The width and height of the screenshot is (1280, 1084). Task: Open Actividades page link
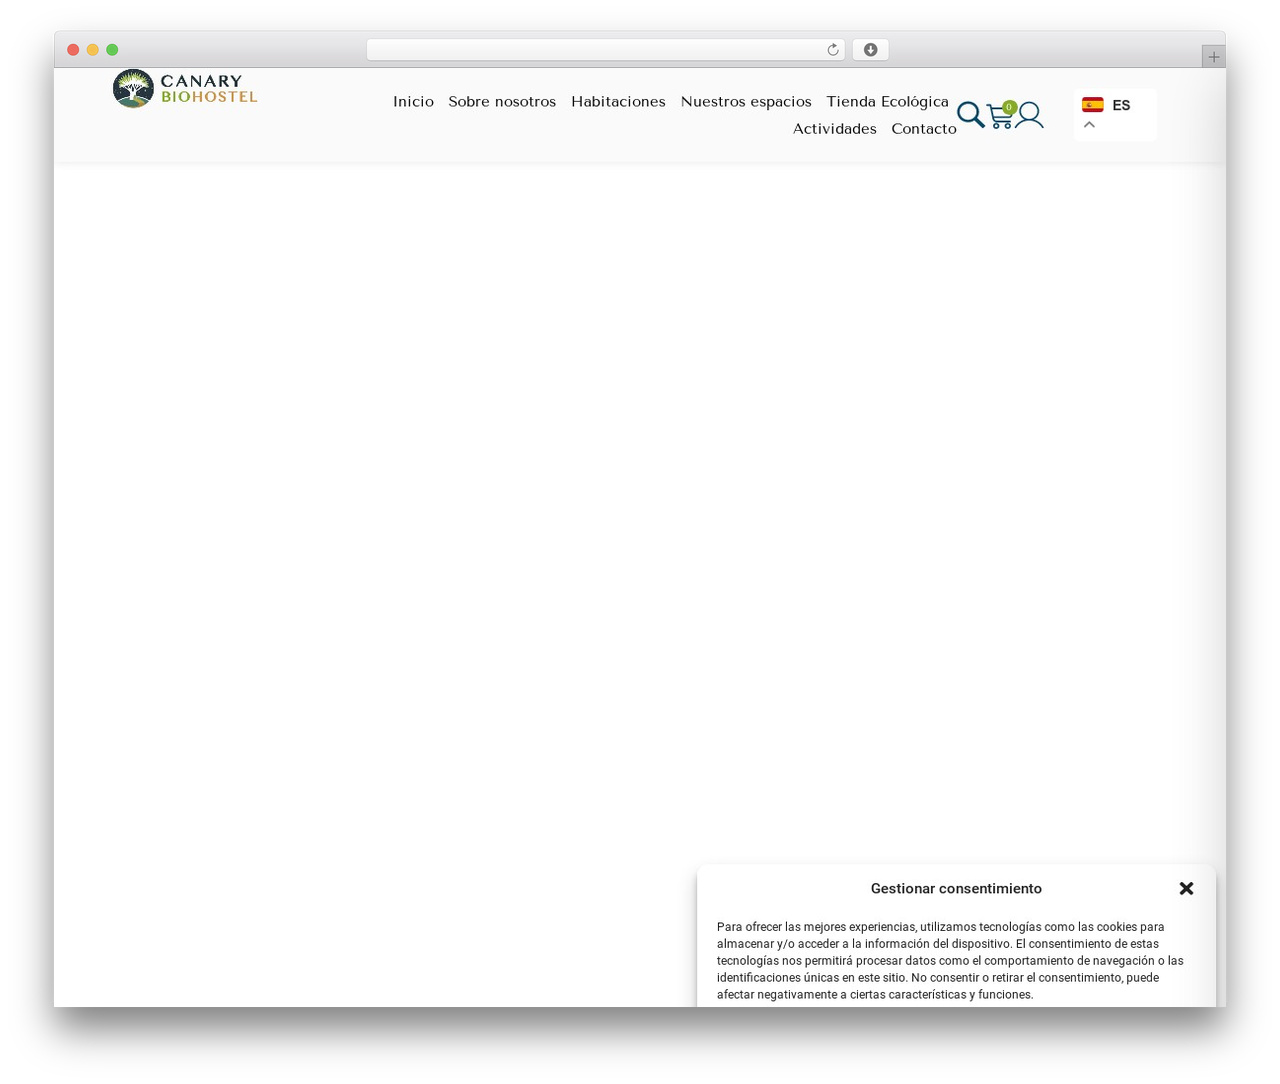click(835, 129)
